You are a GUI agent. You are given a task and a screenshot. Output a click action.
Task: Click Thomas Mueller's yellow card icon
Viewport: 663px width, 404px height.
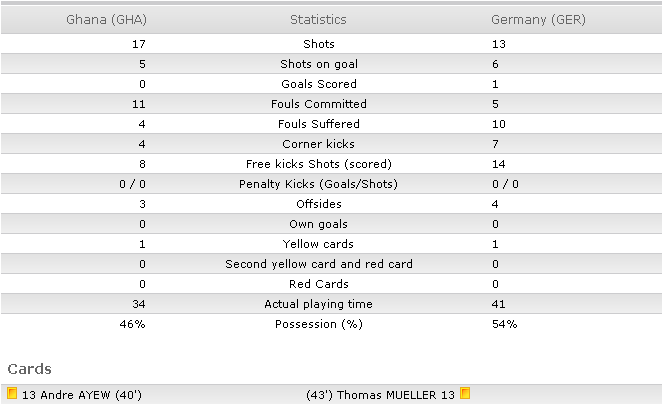tap(465, 393)
